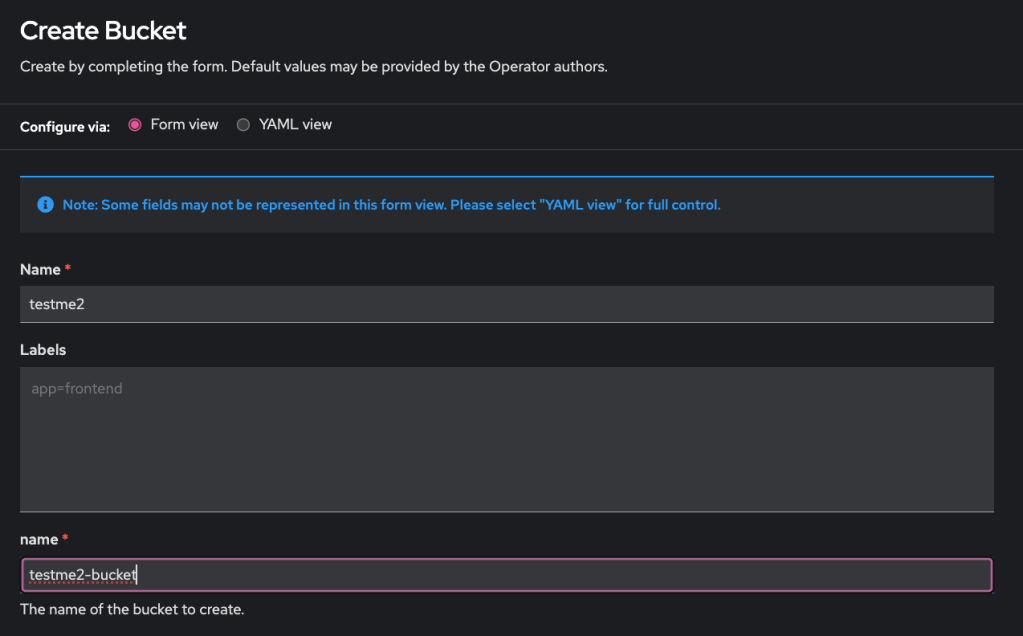Click the red asterisk beside lowercase name label
Viewport: 1023px width, 636px height.
[x=66, y=540]
